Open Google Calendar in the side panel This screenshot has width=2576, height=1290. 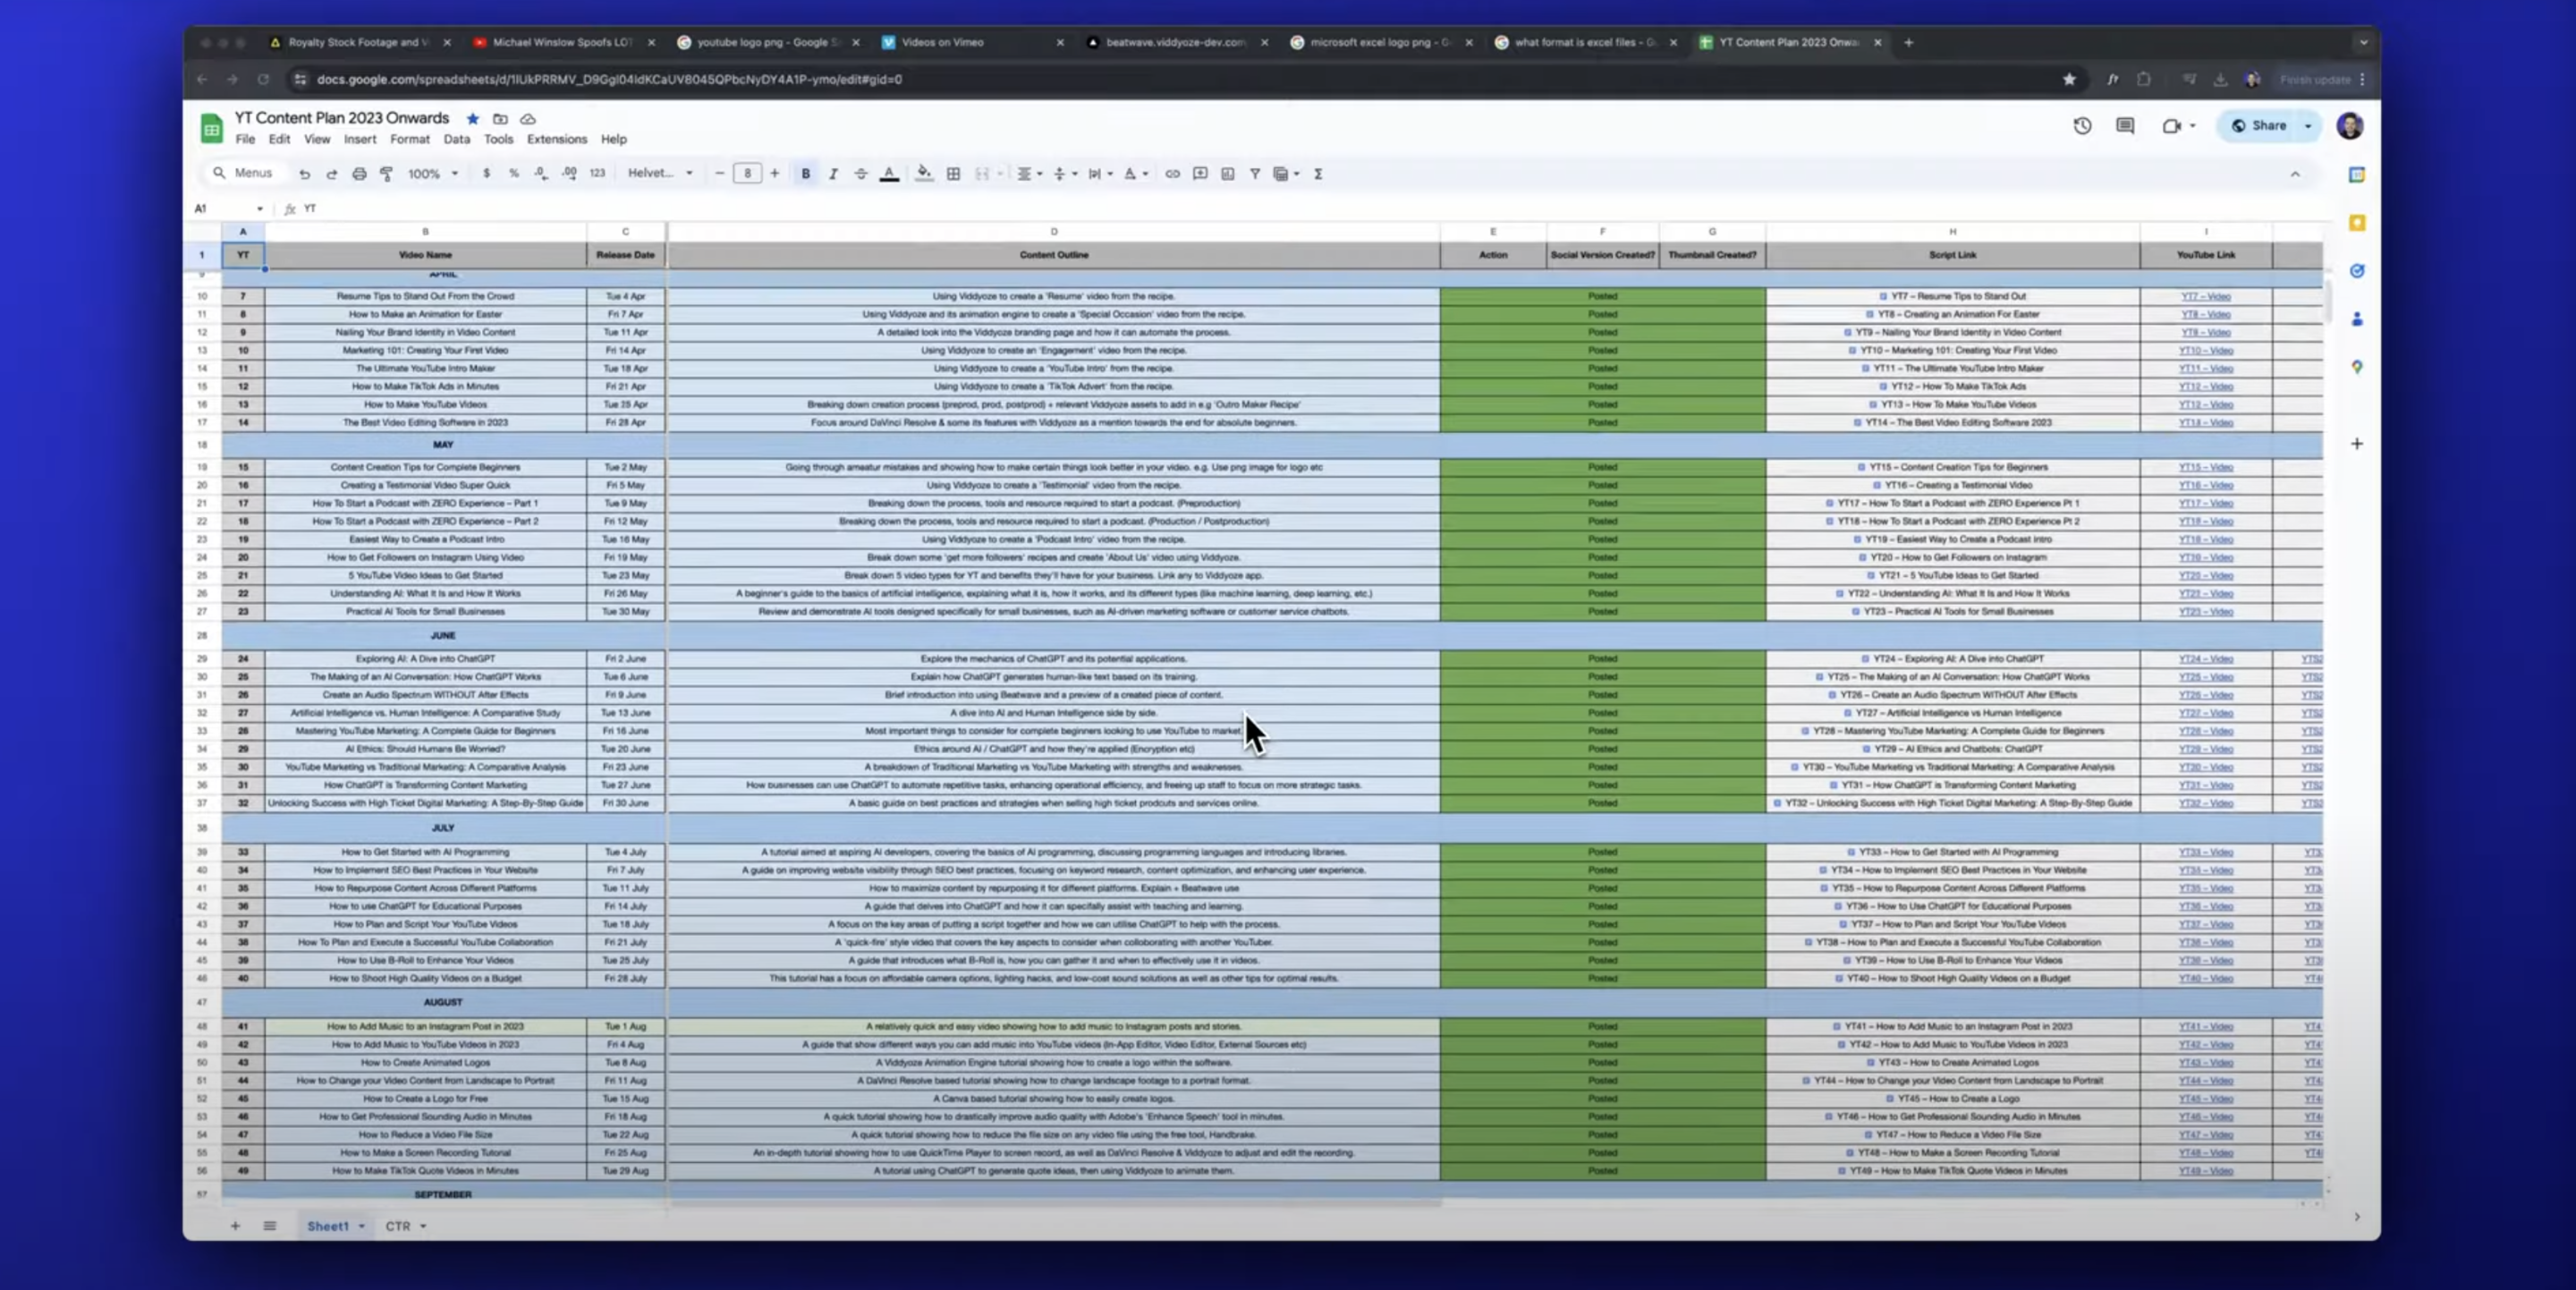[x=2357, y=175]
